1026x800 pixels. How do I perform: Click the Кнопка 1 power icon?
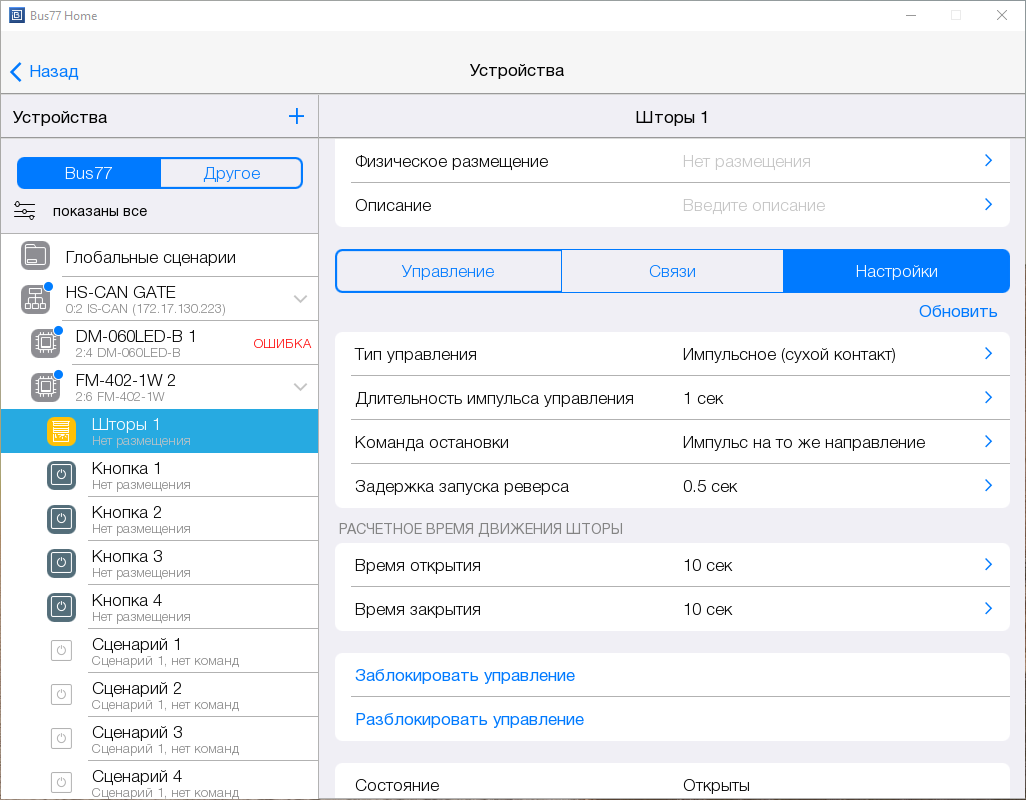[61, 475]
